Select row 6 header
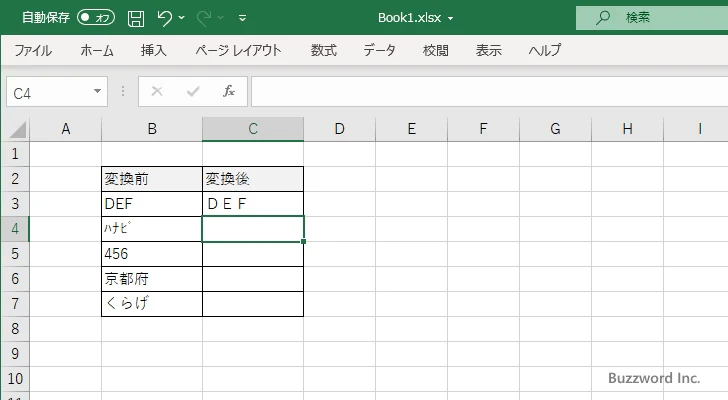The image size is (728, 400). point(15,279)
